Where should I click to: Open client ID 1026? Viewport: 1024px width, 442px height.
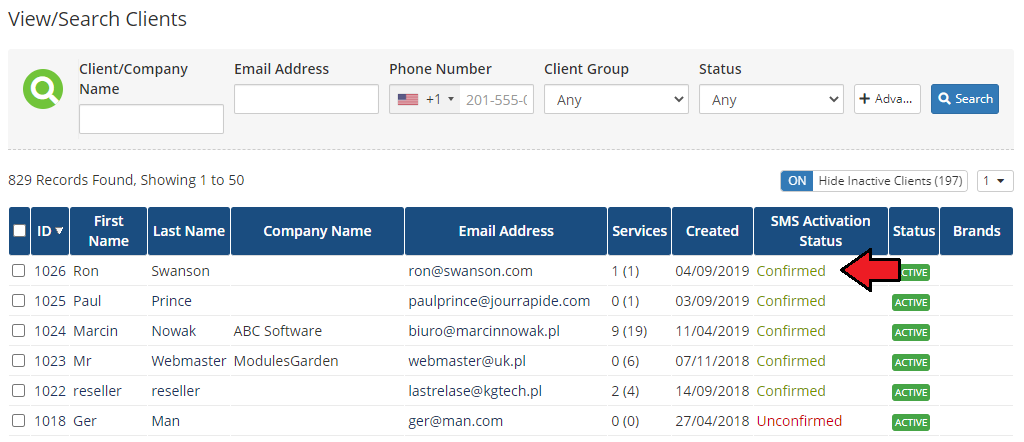[x=50, y=271]
